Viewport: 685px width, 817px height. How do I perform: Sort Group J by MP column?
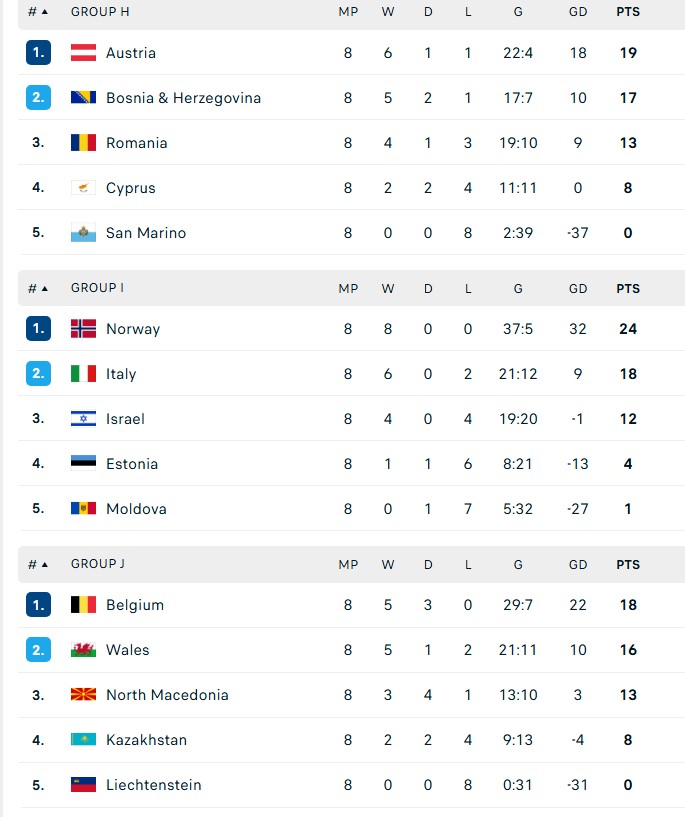tap(348, 564)
